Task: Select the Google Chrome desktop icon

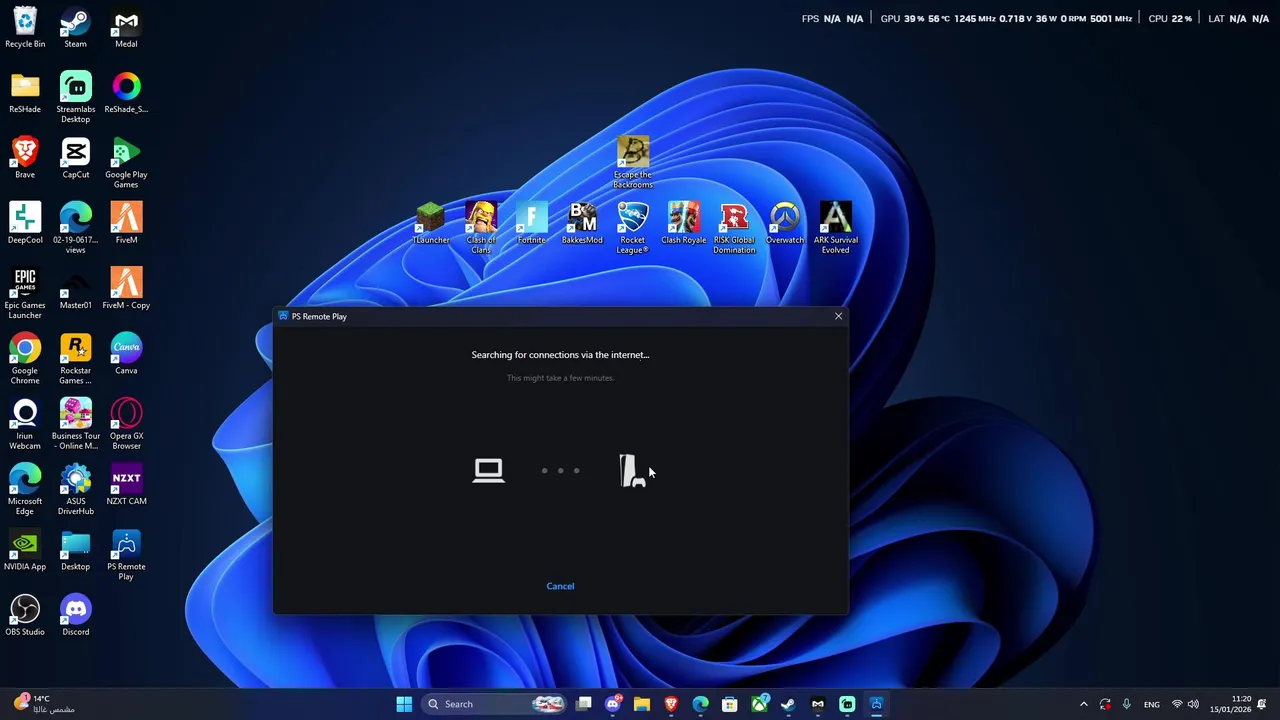Action: pos(25,360)
